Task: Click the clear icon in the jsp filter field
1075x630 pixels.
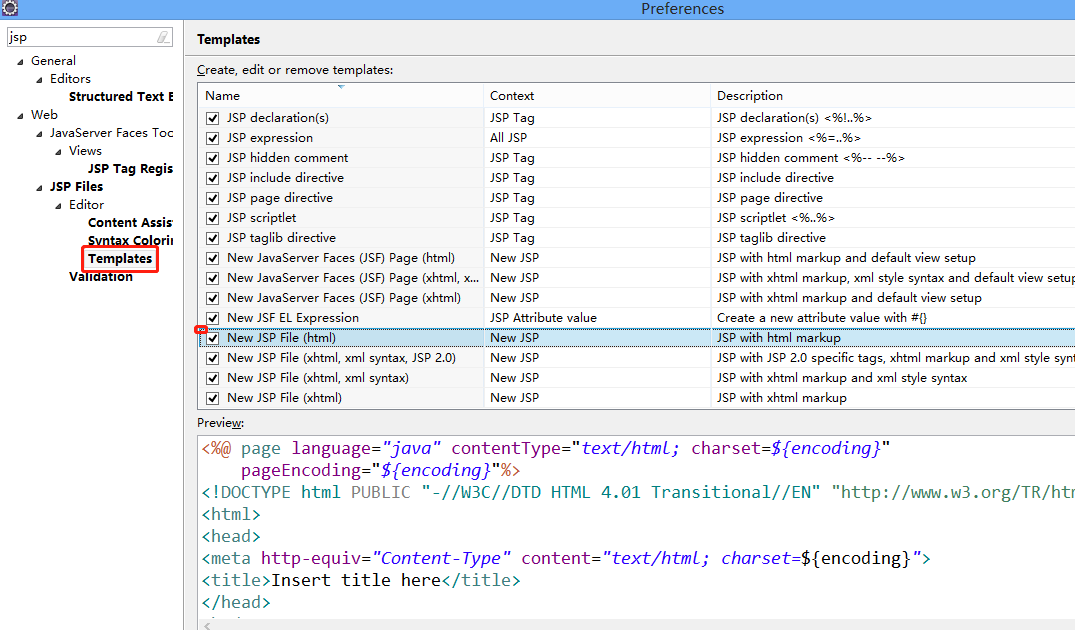Action: (164, 38)
